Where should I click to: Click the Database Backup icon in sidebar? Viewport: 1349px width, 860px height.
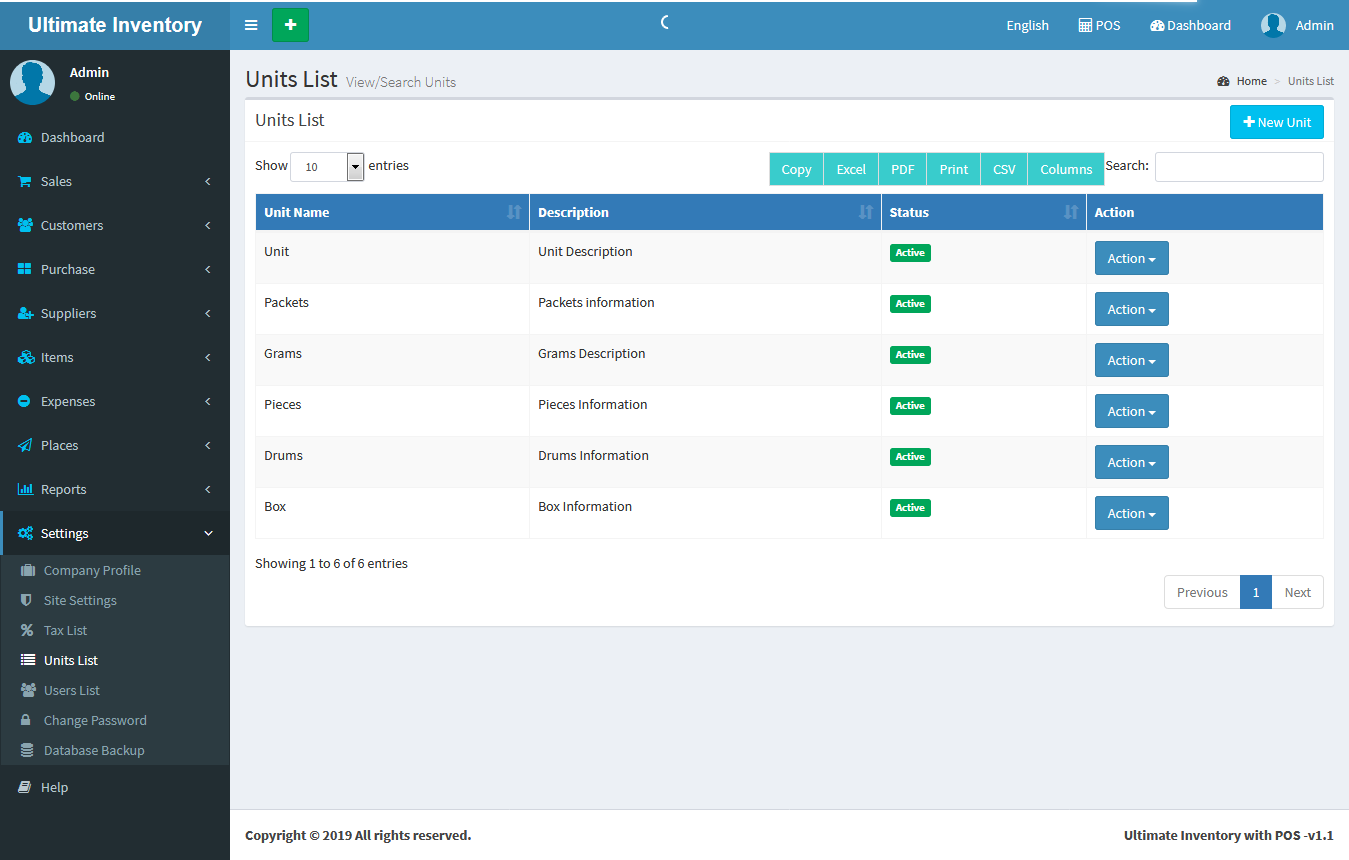28,751
